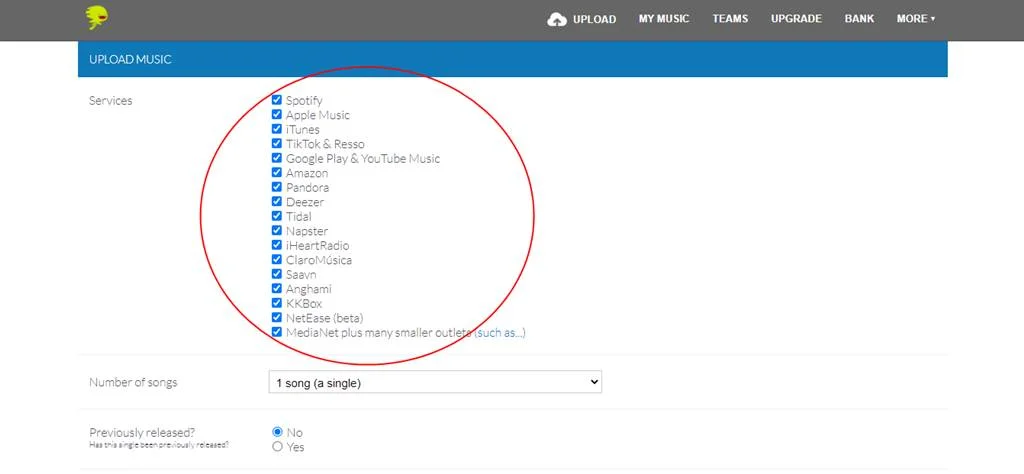Click the Services label
The image size is (1024, 474).
tap(110, 101)
